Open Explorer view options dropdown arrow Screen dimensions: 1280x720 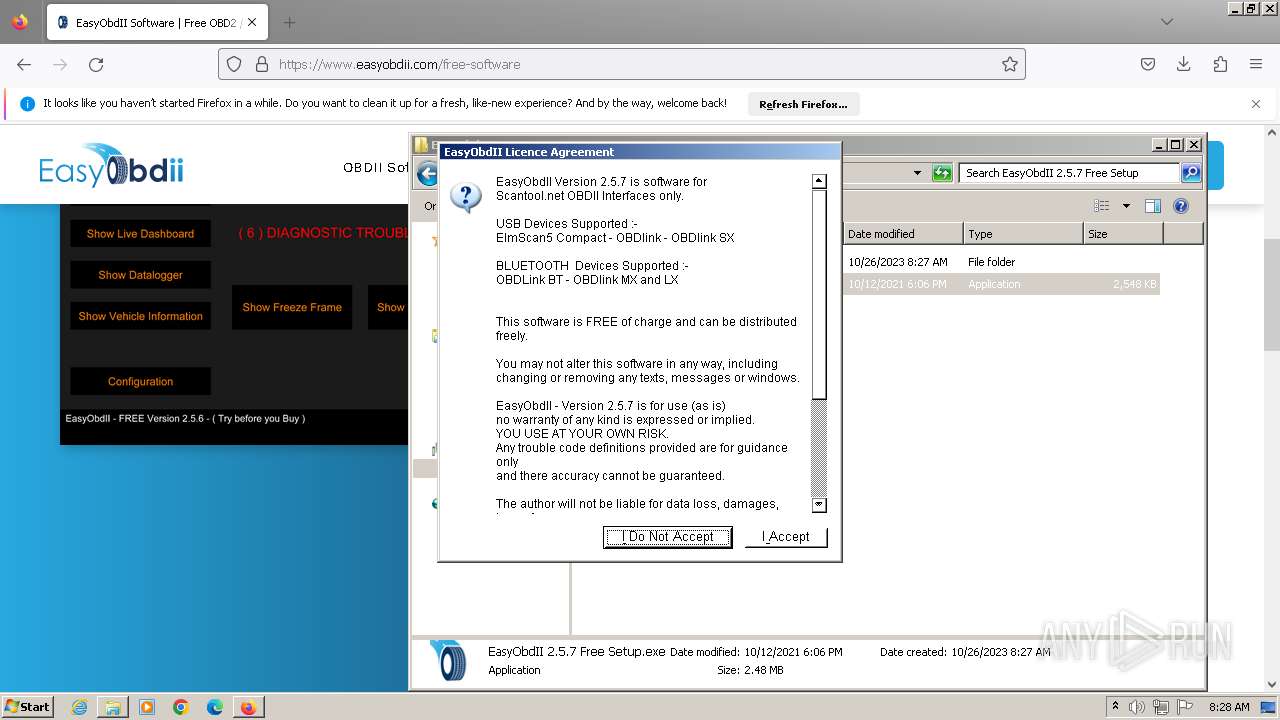(1126, 206)
